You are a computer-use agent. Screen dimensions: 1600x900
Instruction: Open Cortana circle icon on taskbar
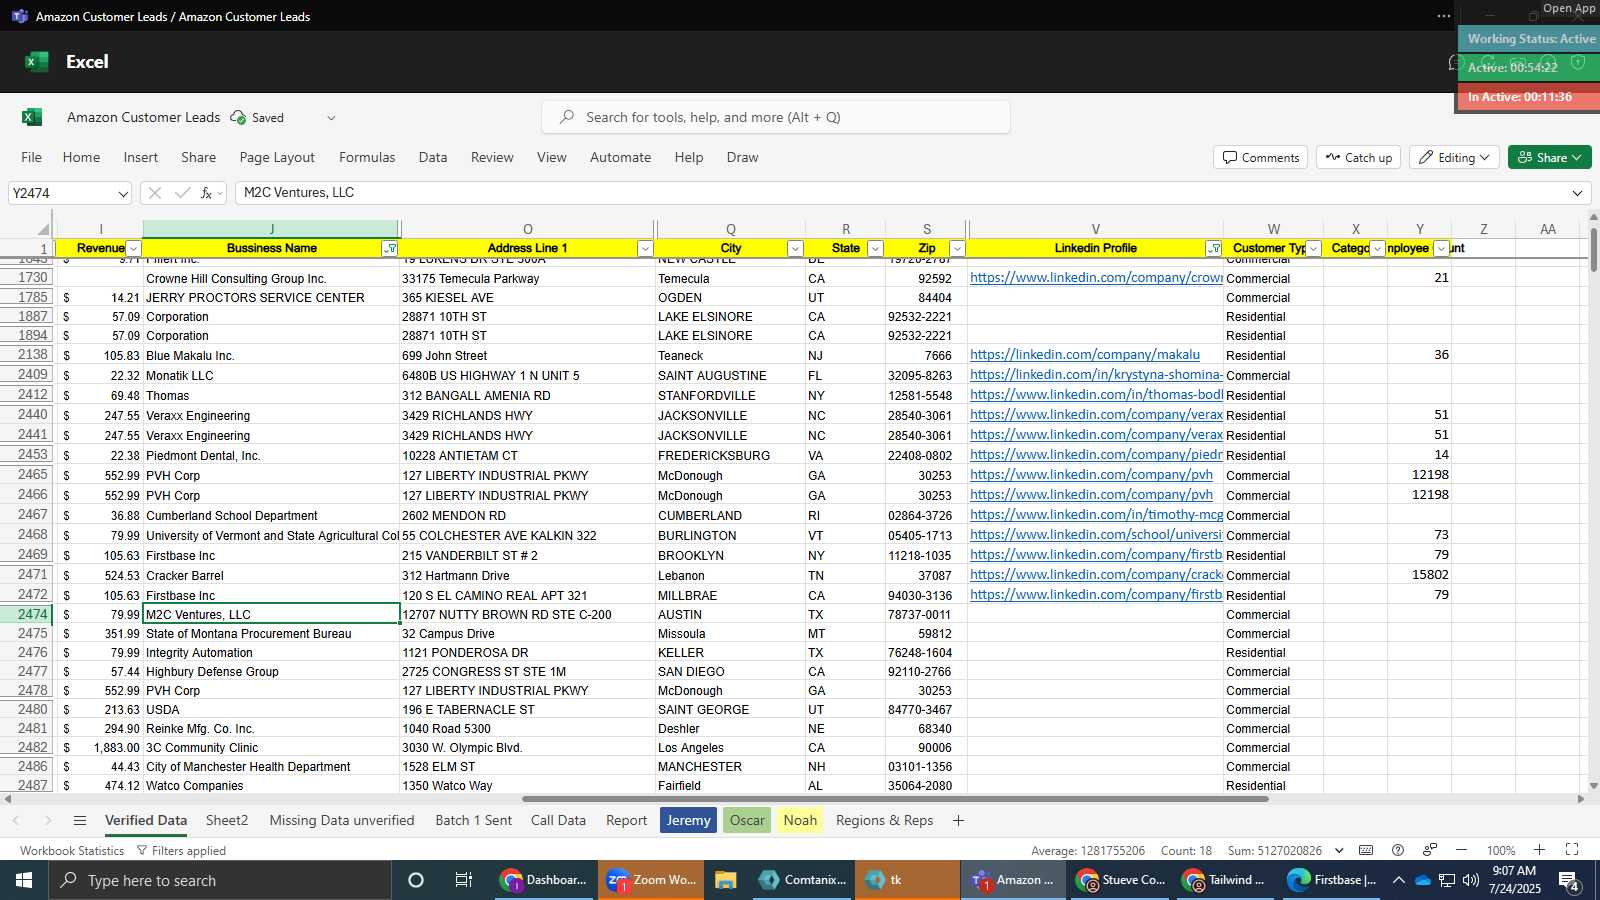pos(416,880)
